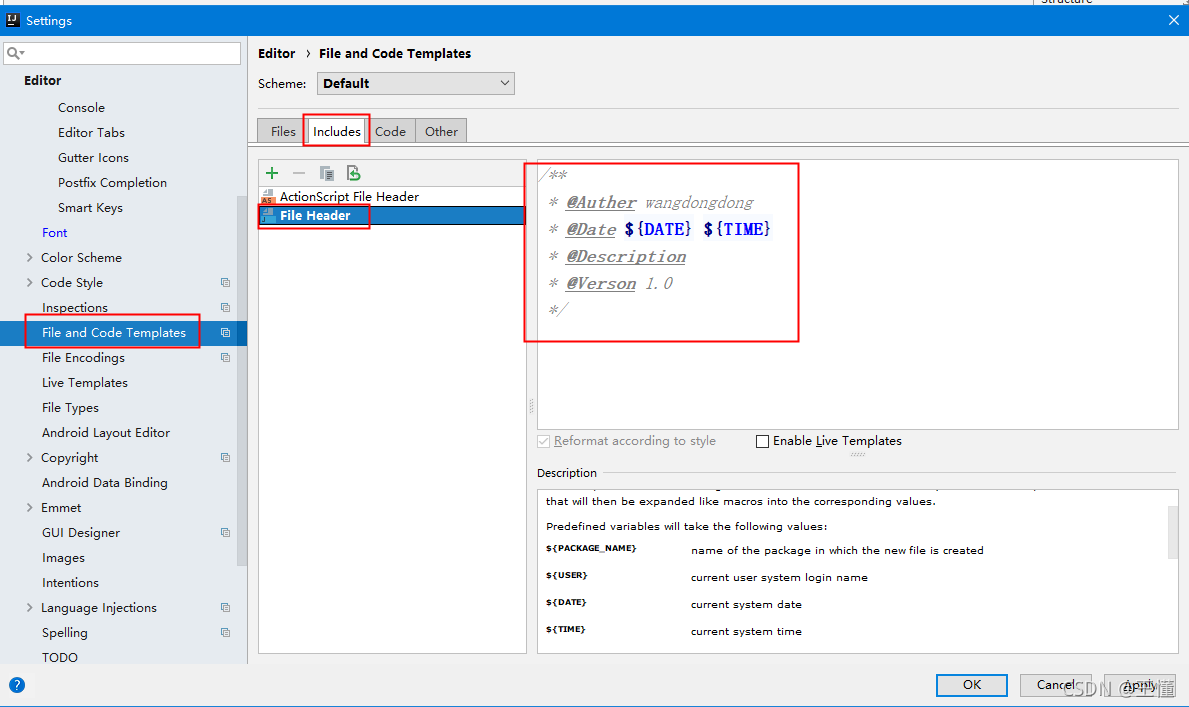Switch to the Files tab
This screenshot has height=707, width=1189.
(x=283, y=131)
